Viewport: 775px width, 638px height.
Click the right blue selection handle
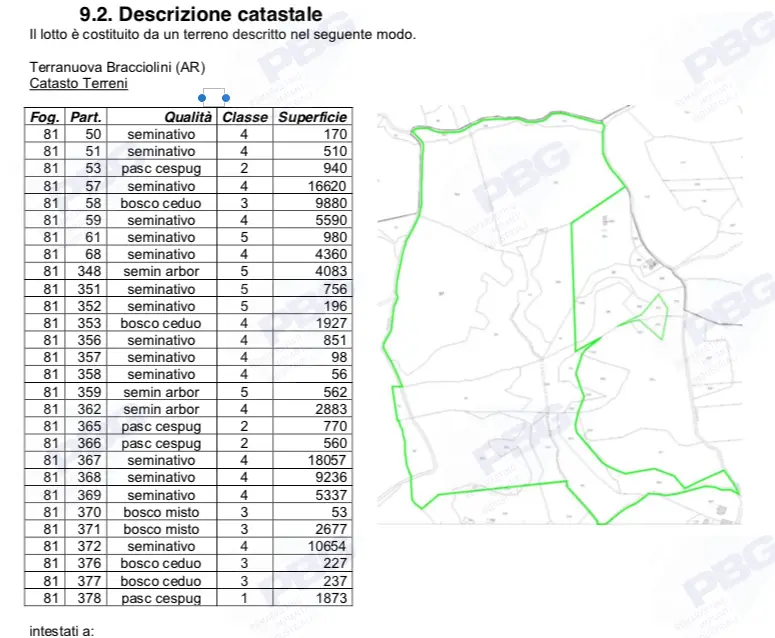(x=226, y=98)
